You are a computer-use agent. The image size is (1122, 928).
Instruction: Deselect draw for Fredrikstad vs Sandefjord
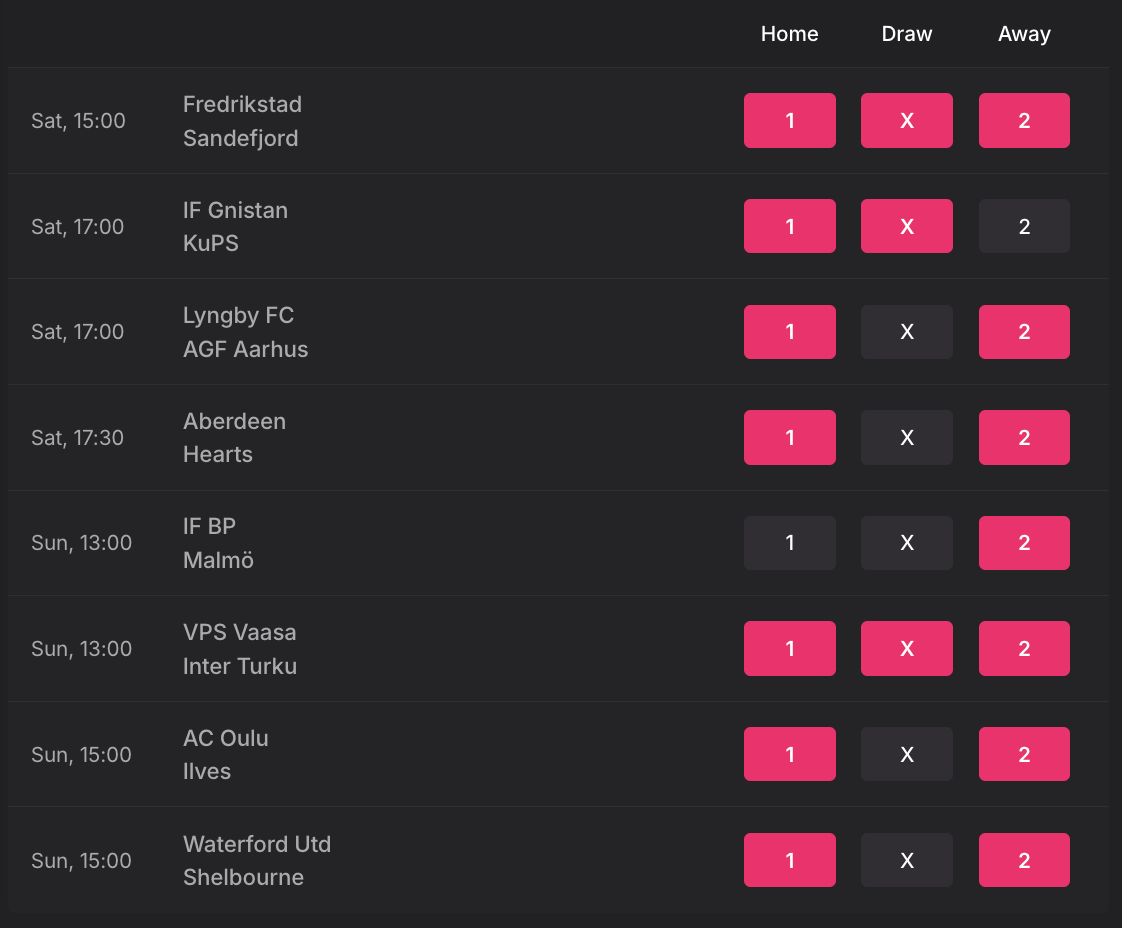tap(907, 120)
